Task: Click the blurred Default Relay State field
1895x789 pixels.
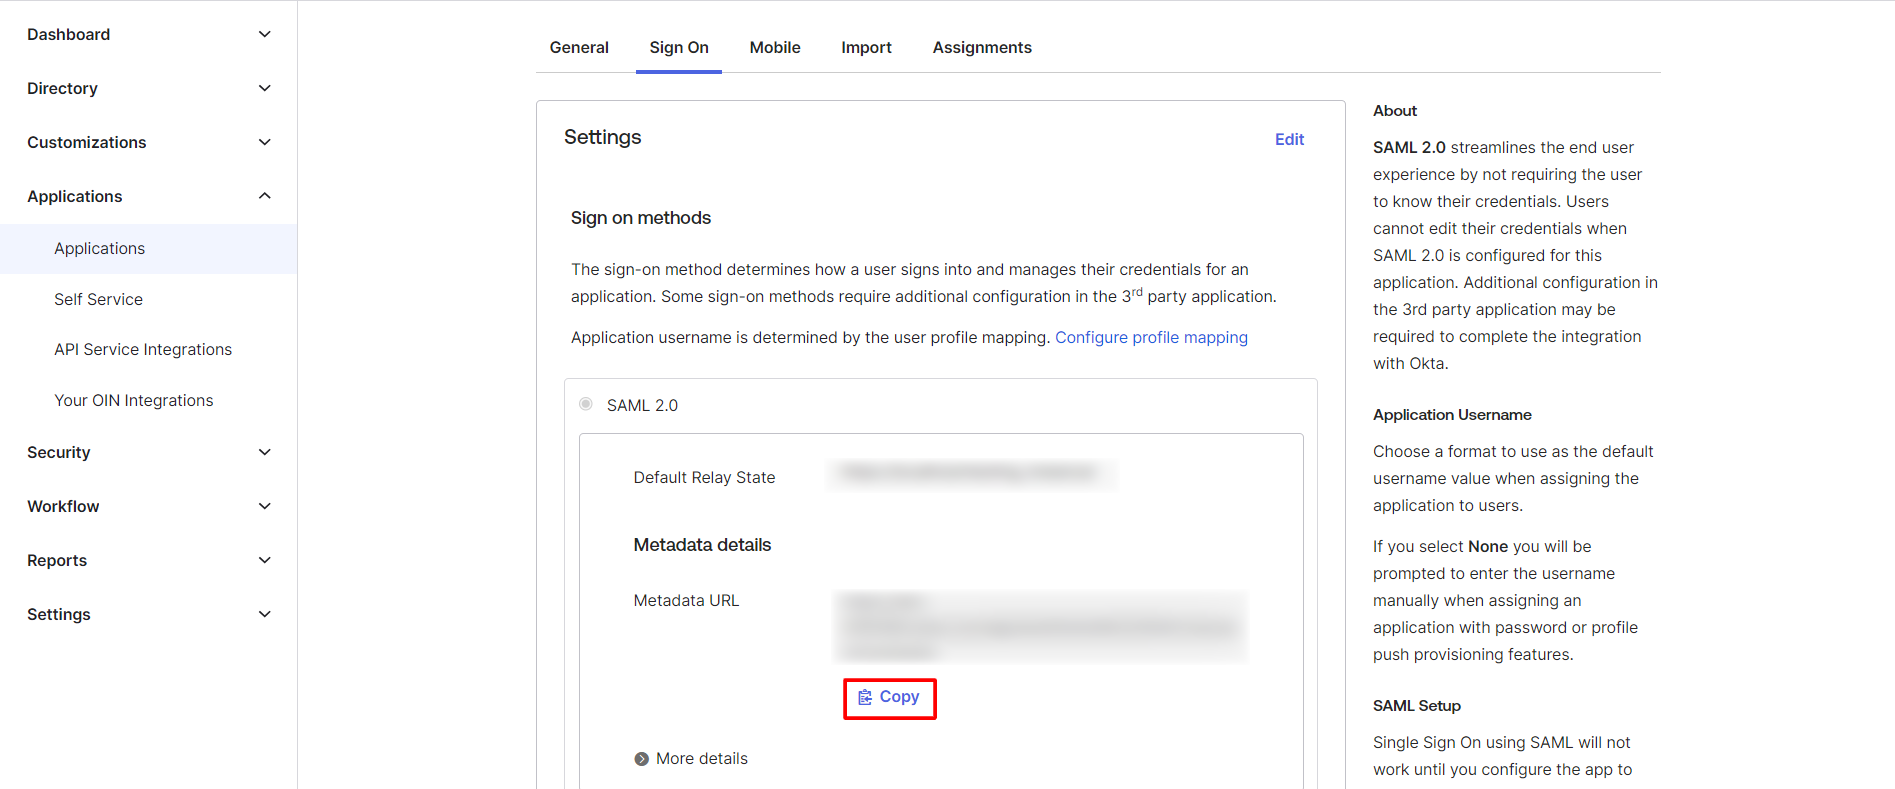Action: pyautogui.click(x=972, y=474)
